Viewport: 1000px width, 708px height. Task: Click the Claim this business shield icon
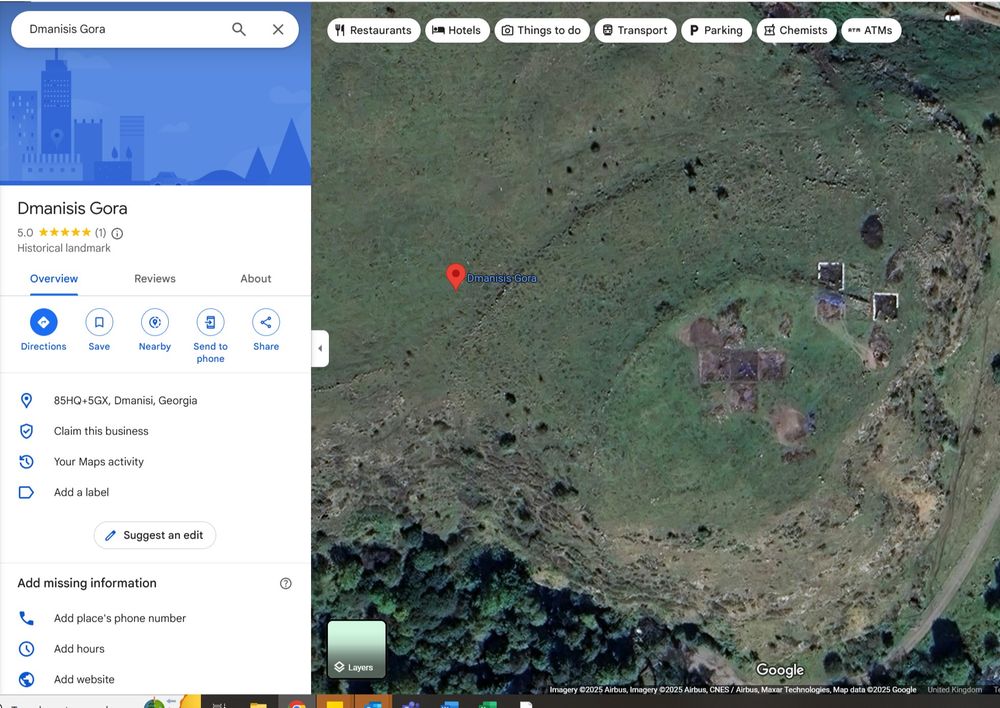(x=26, y=431)
